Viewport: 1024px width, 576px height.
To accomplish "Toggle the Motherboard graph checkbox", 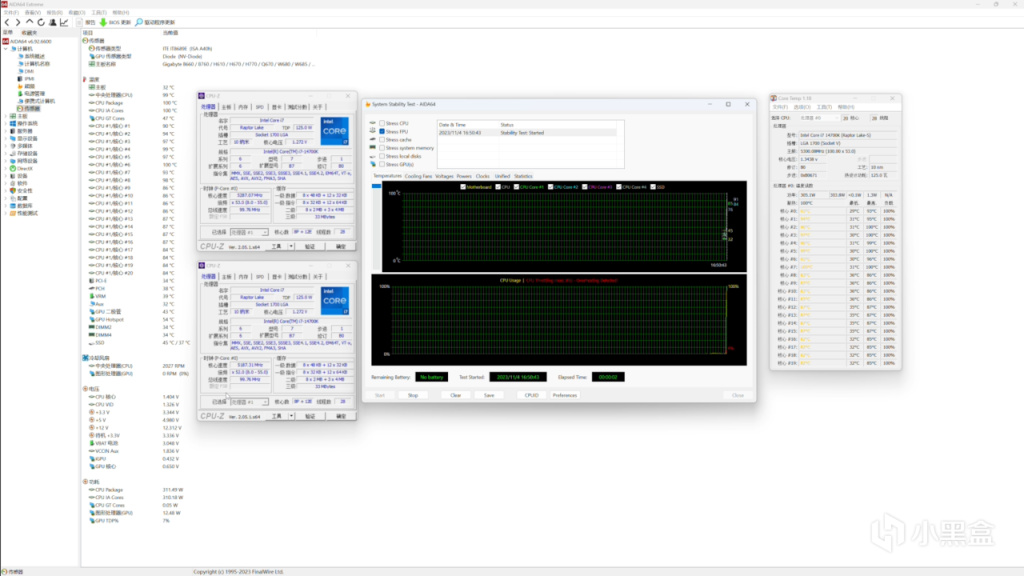I will [x=463, y=187].
